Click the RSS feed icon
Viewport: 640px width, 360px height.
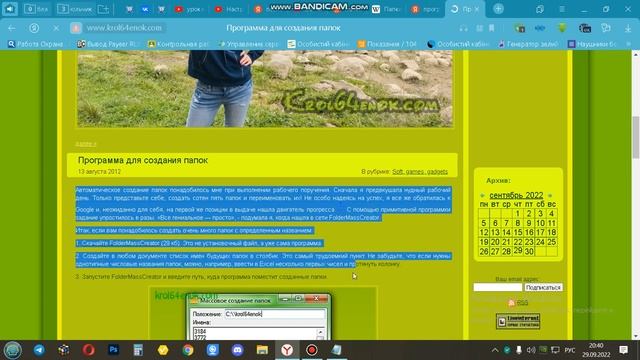coord(511,302)
